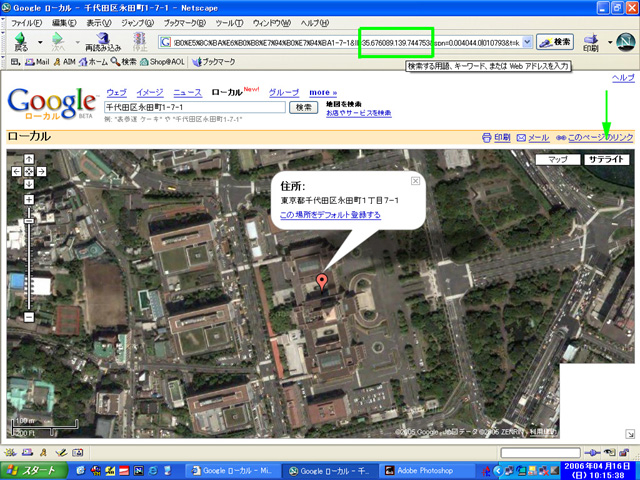Viewport: 640px width, 480px height.
Task: Go to Home (ホーム) in personal toolbar
Action: pos(93,62)
